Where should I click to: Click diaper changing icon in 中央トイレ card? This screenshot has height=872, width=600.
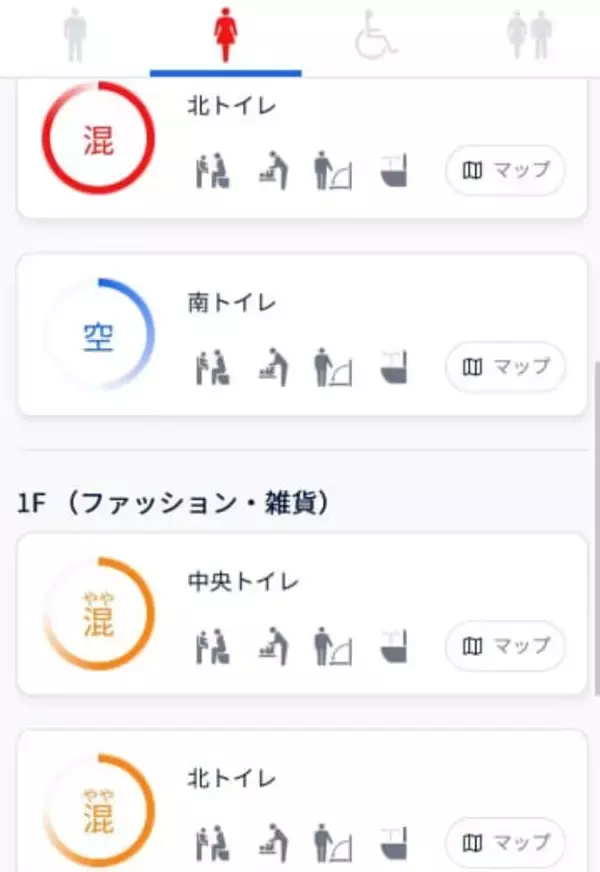271,646
